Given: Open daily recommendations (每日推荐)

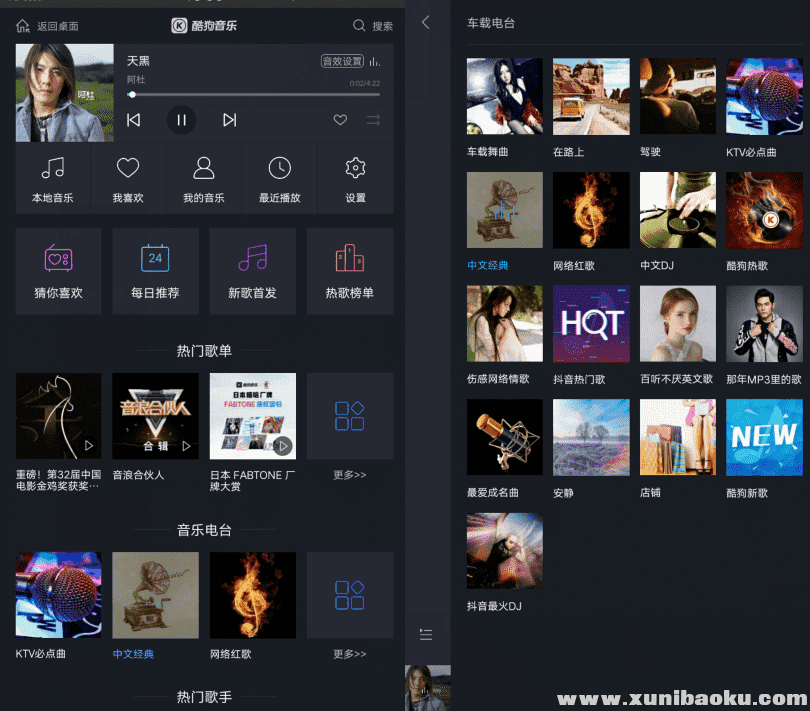Looking at the screenshot, I should 155,271.
